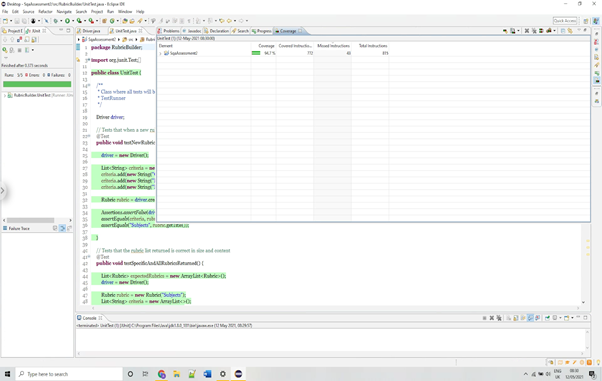This screenshot has height=381, width=602.
Task: Open JUnit test run history dropdown
Action: [x=33, y=50]
